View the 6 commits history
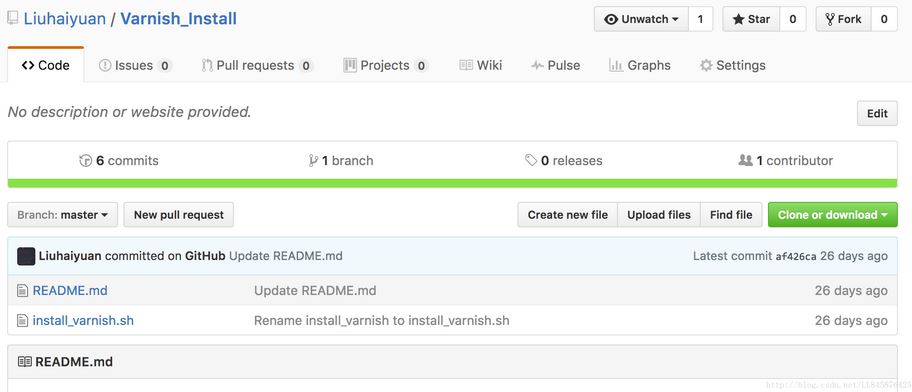The image size is (912, 392). click(119, 161)
